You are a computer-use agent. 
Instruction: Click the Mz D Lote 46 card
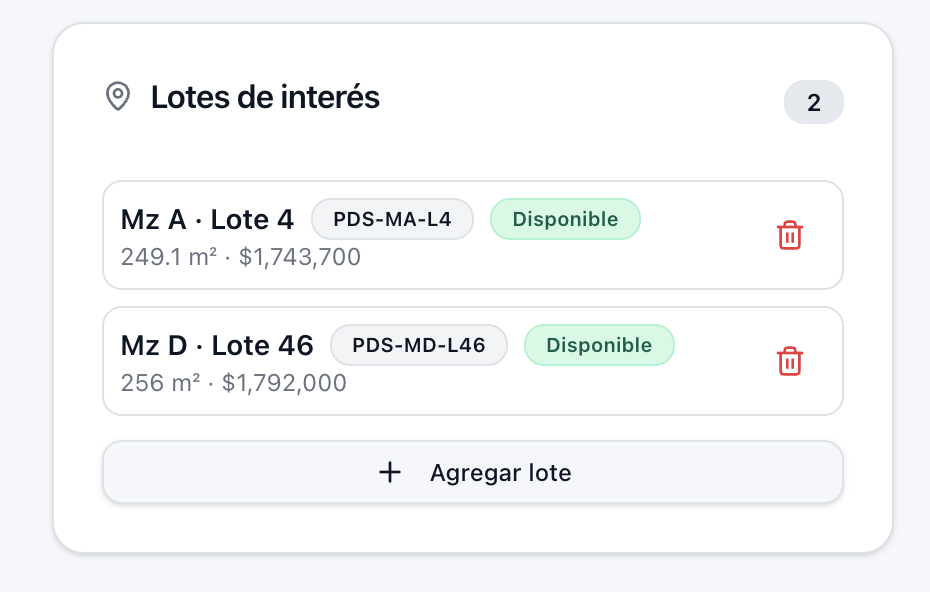[x=473, y=361]
